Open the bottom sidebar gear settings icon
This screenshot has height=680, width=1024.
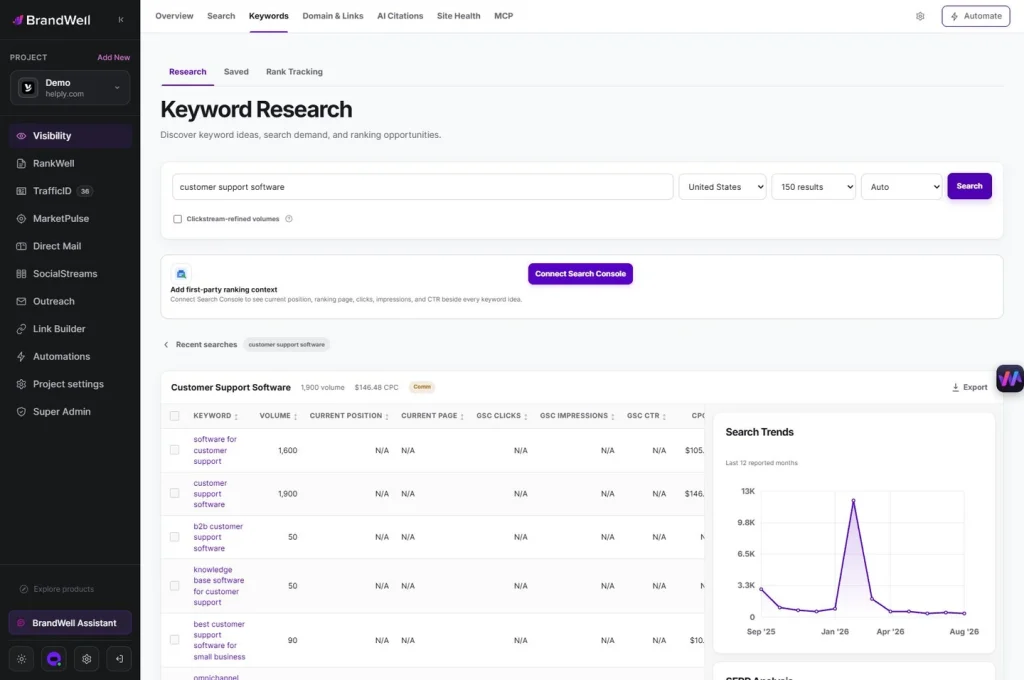click(x=86, y=659)
